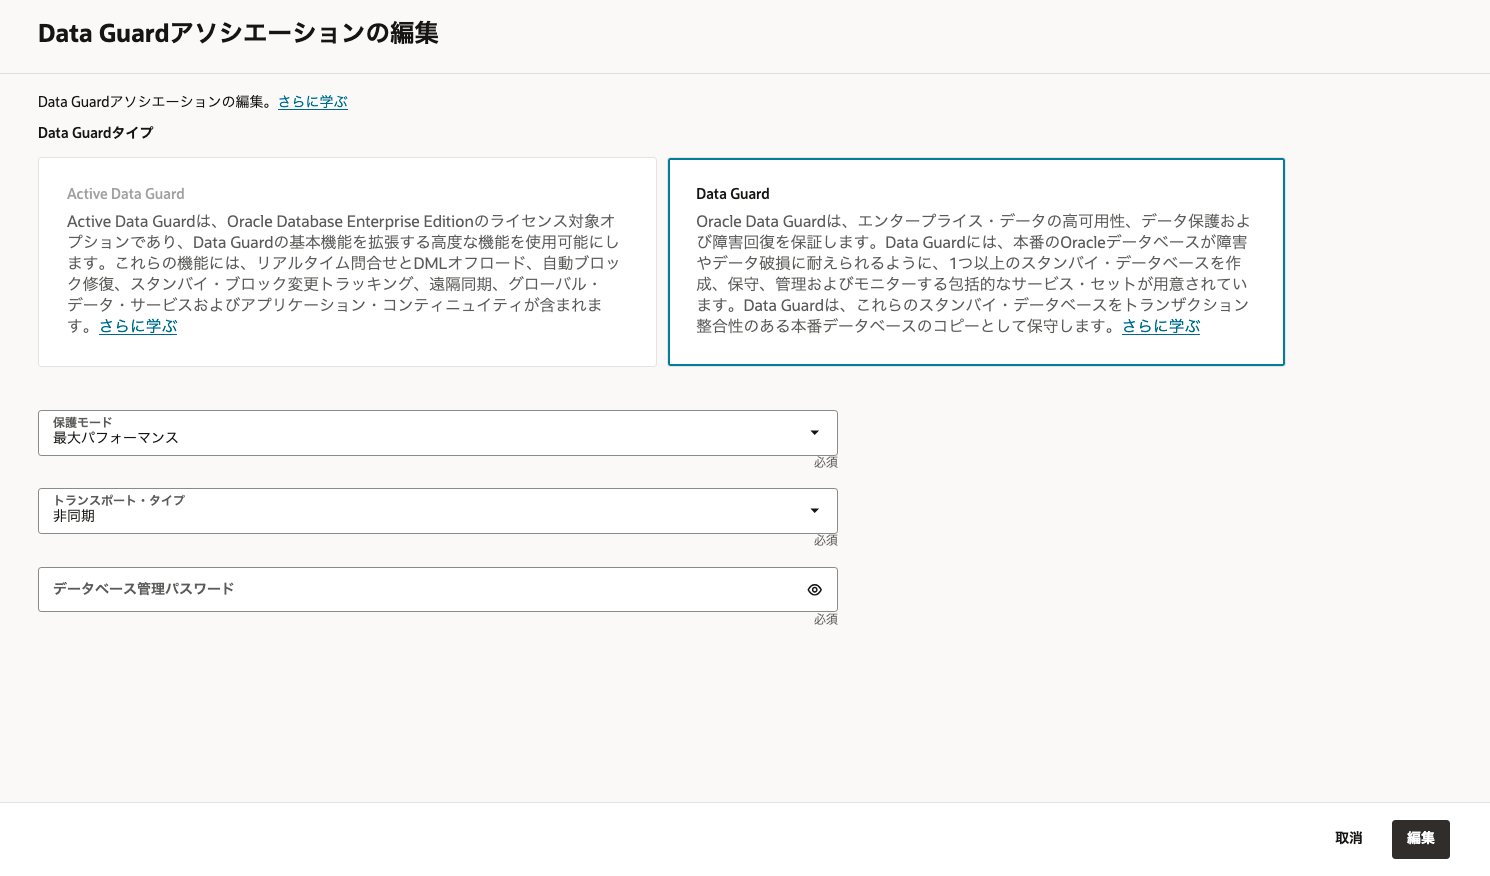Click the greyed Active Data Guard card title
Image resolution: width=1490 pixels, height=876 pixels.
click(x=126, y=194)
